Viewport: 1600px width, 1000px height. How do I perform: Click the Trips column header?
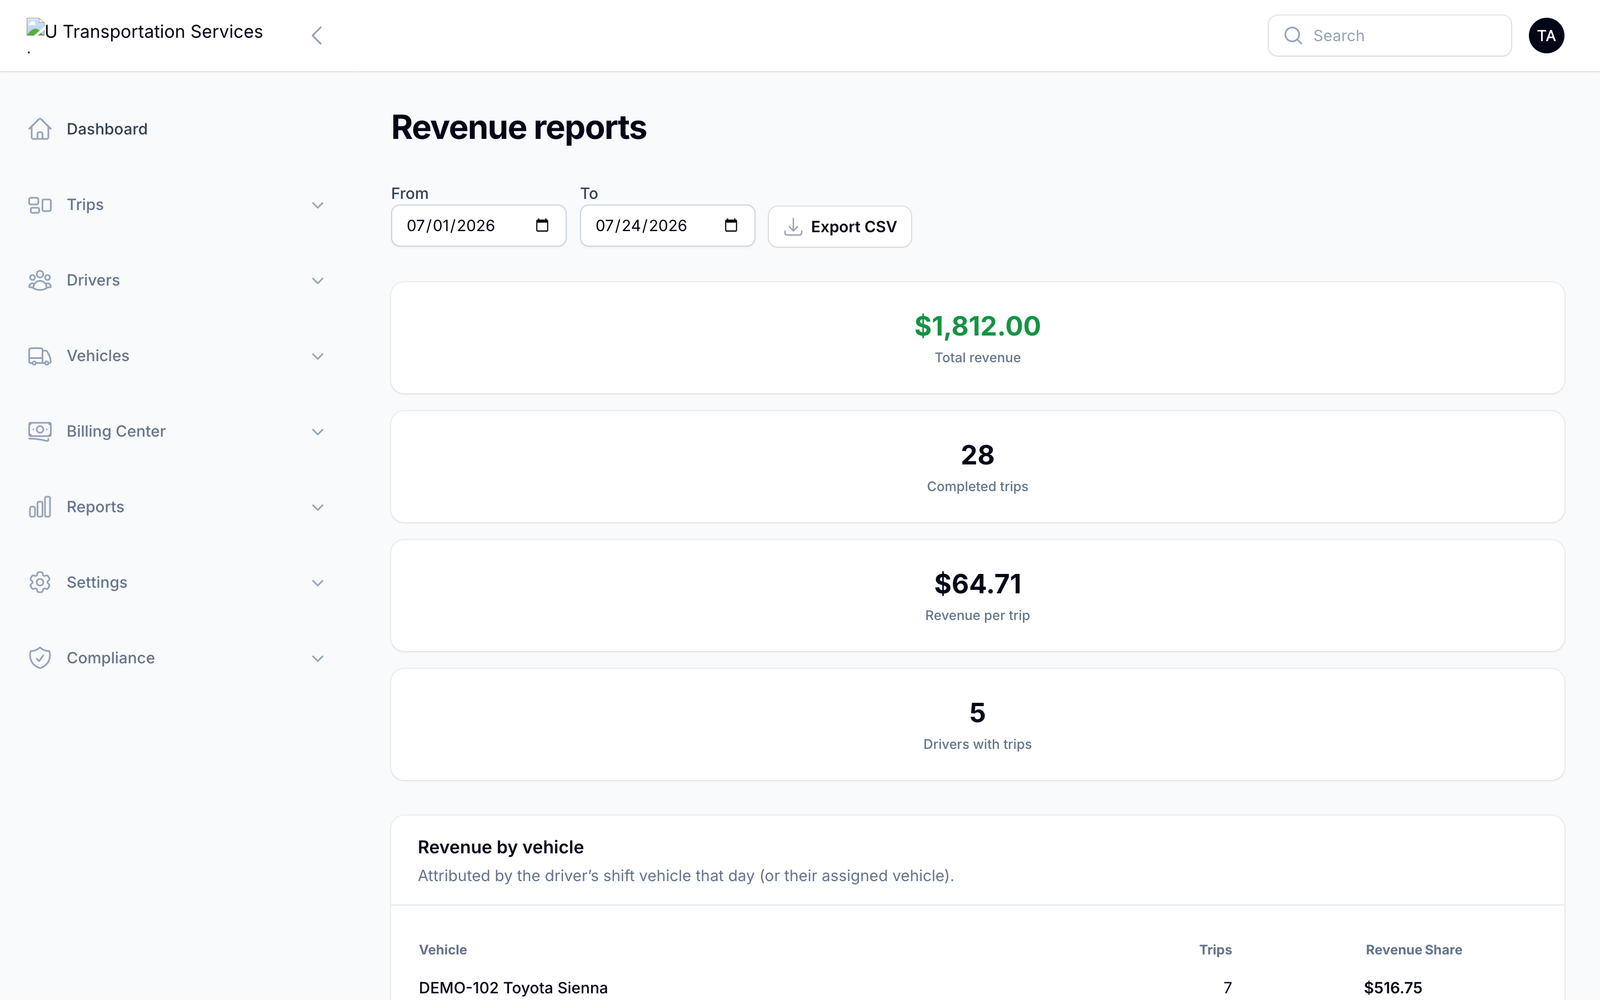(x=1216, y=950)
